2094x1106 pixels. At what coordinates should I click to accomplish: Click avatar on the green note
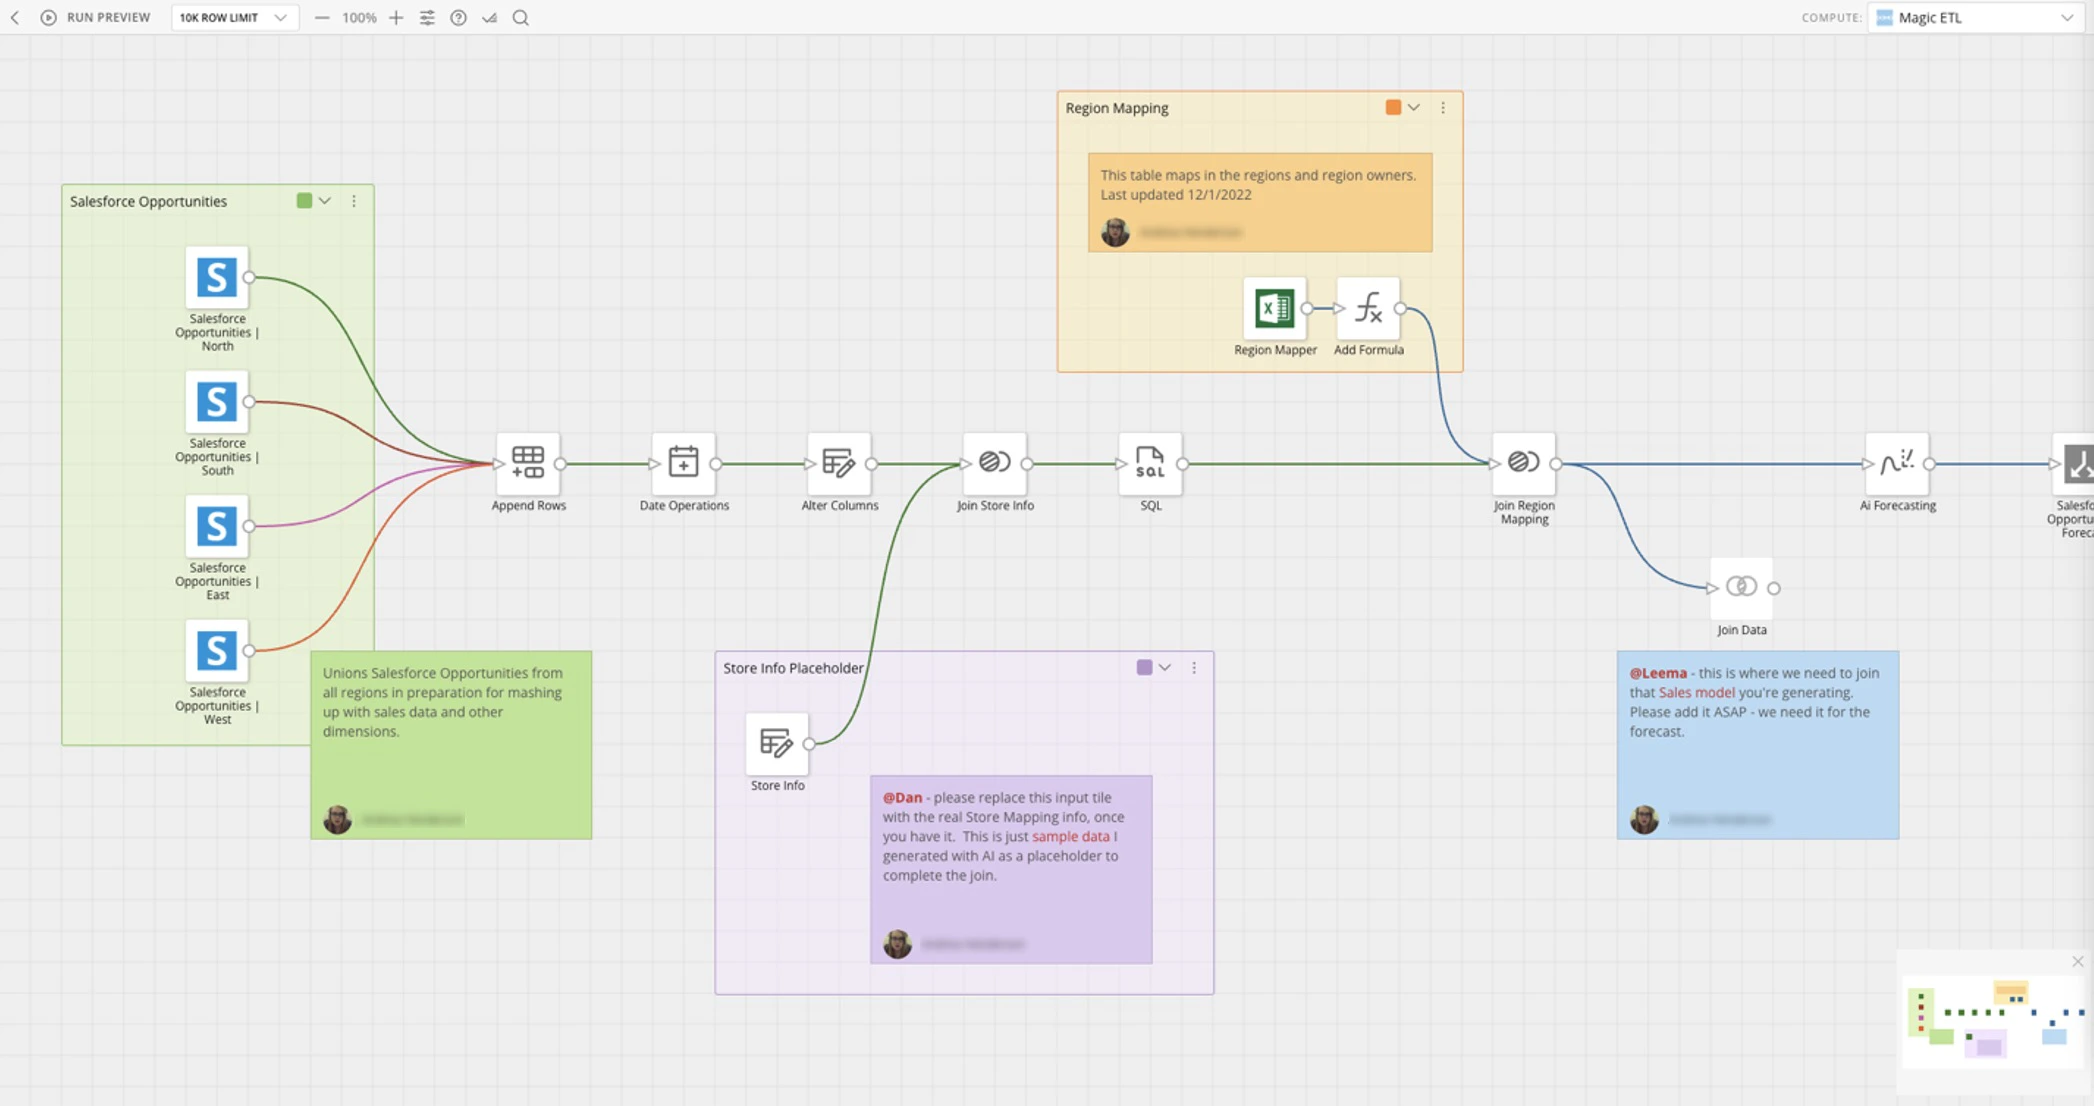click(x=338, y=820)
